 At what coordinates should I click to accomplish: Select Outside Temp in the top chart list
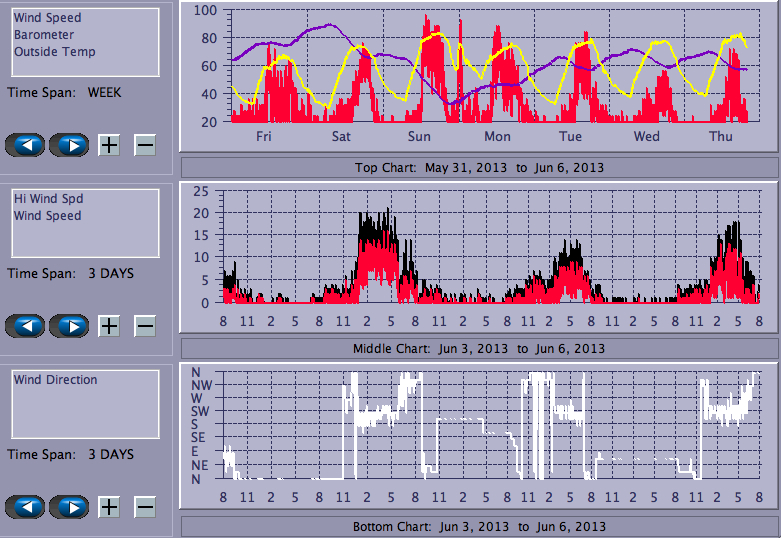[54, 52]
